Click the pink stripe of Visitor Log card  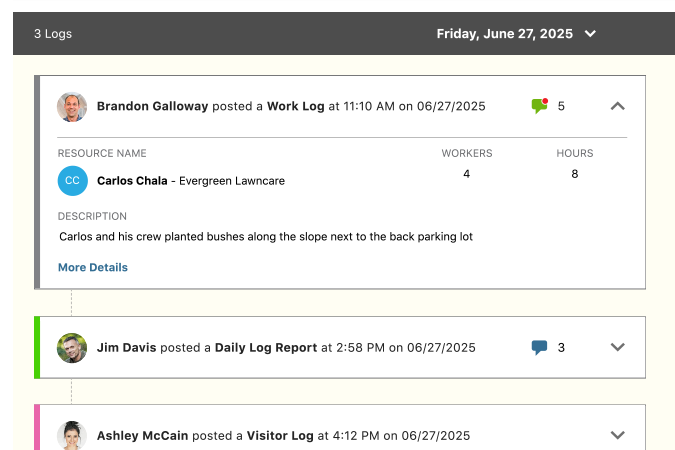click(x=37, y=428)
